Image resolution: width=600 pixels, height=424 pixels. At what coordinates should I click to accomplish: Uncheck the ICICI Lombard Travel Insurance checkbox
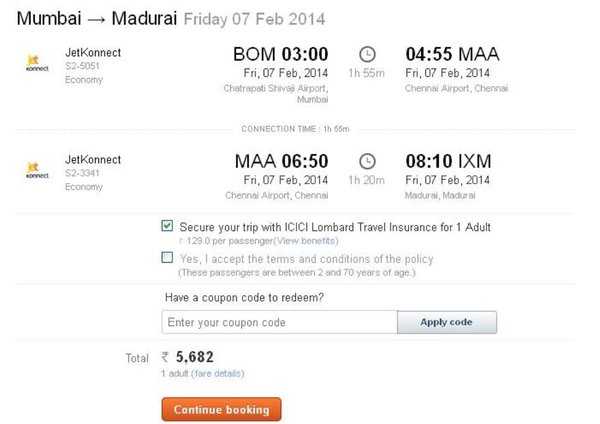(x=167, y=227)
